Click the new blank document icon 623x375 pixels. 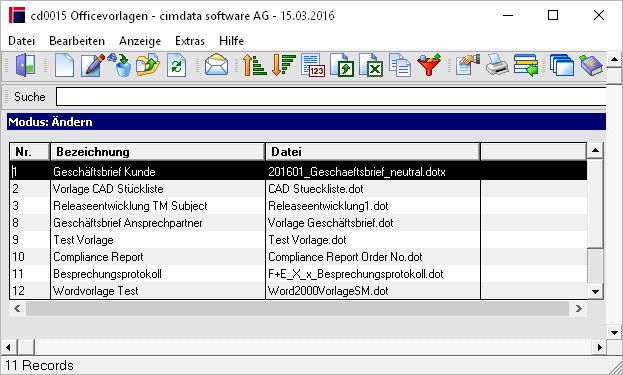(64, 65)
